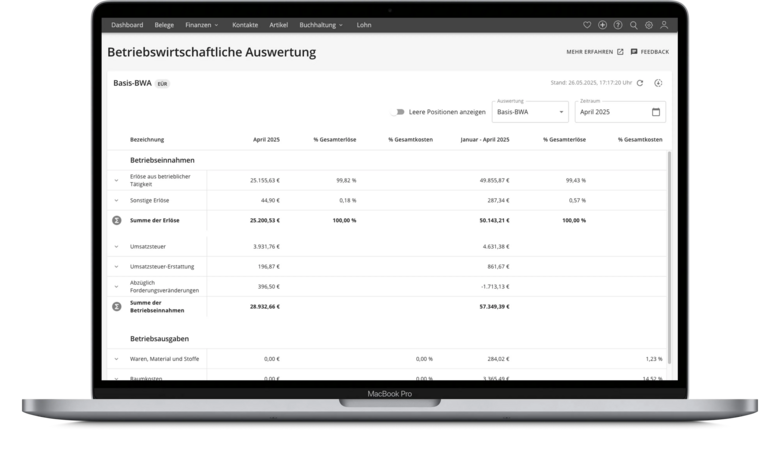This screenshot has height=450, width=780.
Task: Click the plus create-new icon in top bar
Action: point(602,24)
